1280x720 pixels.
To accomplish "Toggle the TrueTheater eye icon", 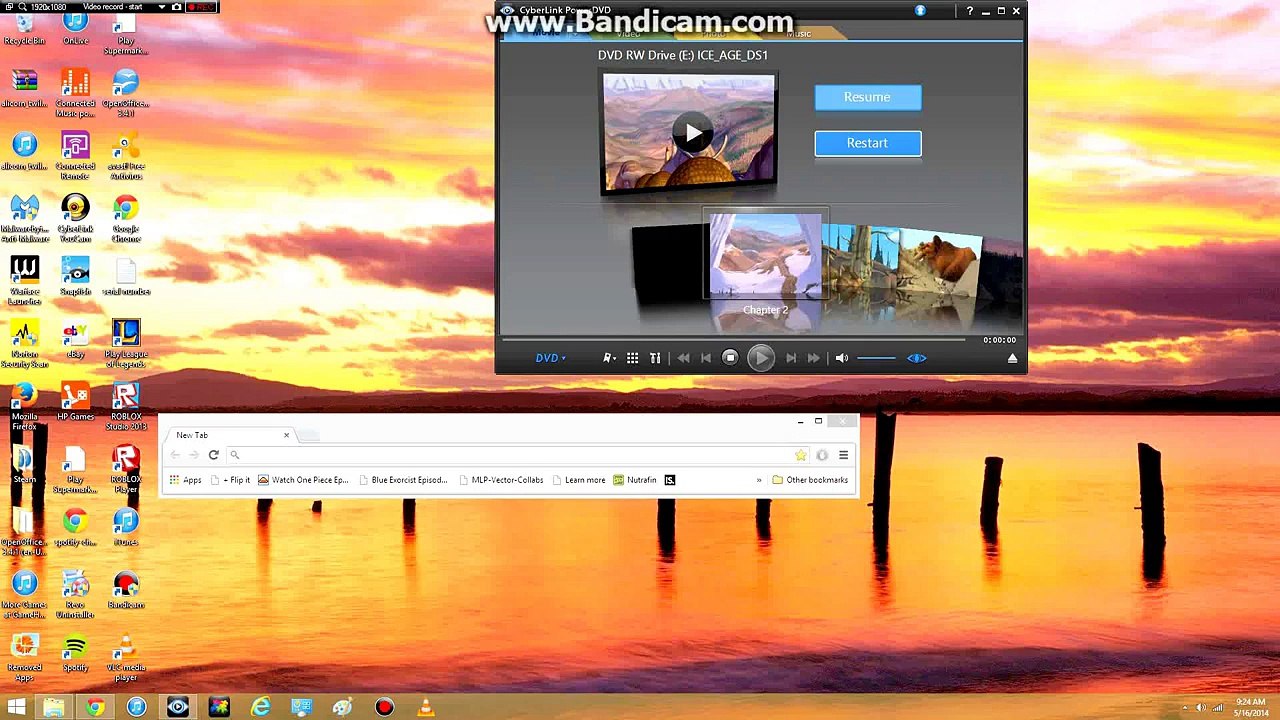I will click(x=916, y=358).
